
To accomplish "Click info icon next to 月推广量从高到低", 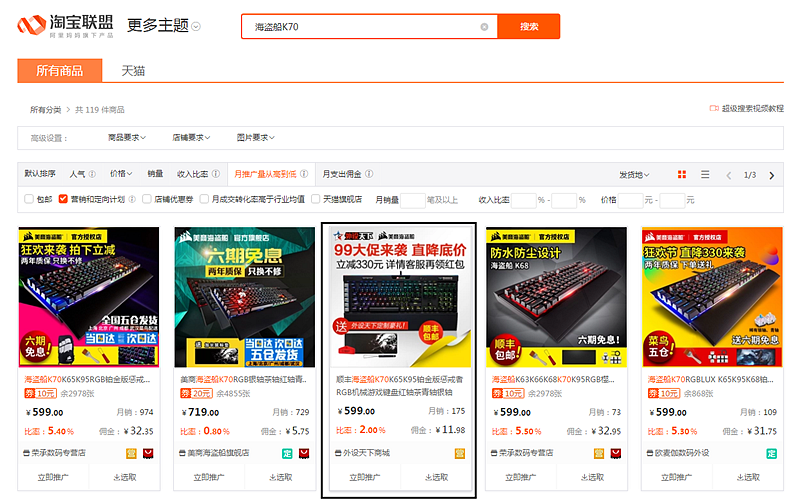I will coord(304,174).
